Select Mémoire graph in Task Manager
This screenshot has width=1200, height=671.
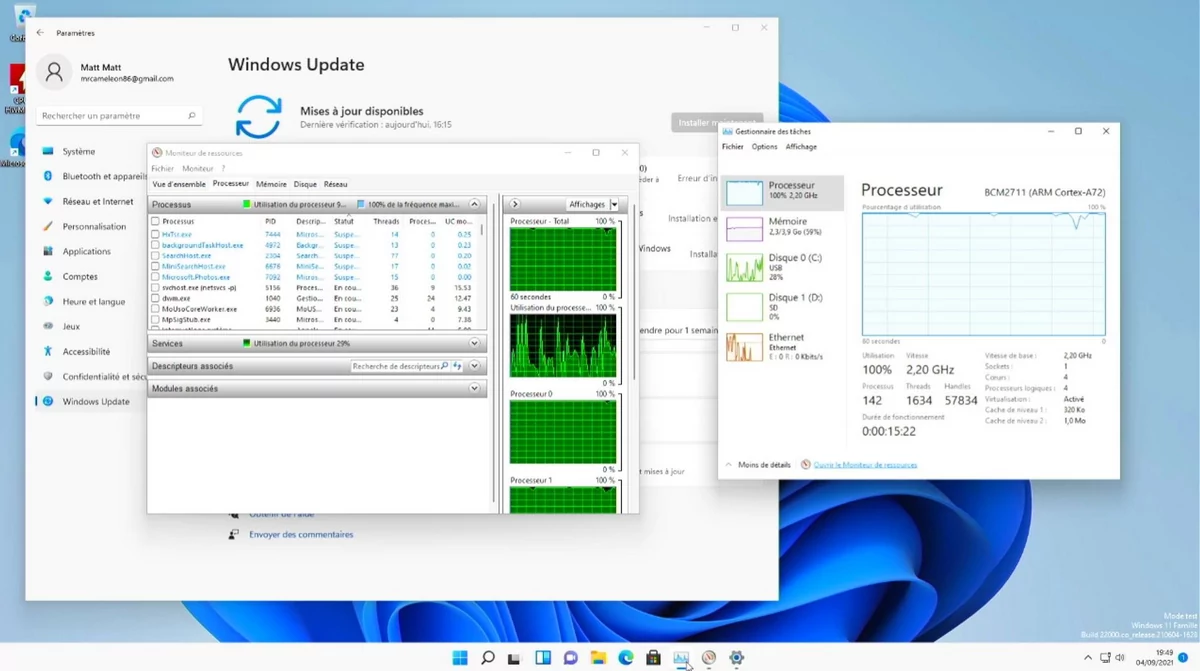click(782, 228)
